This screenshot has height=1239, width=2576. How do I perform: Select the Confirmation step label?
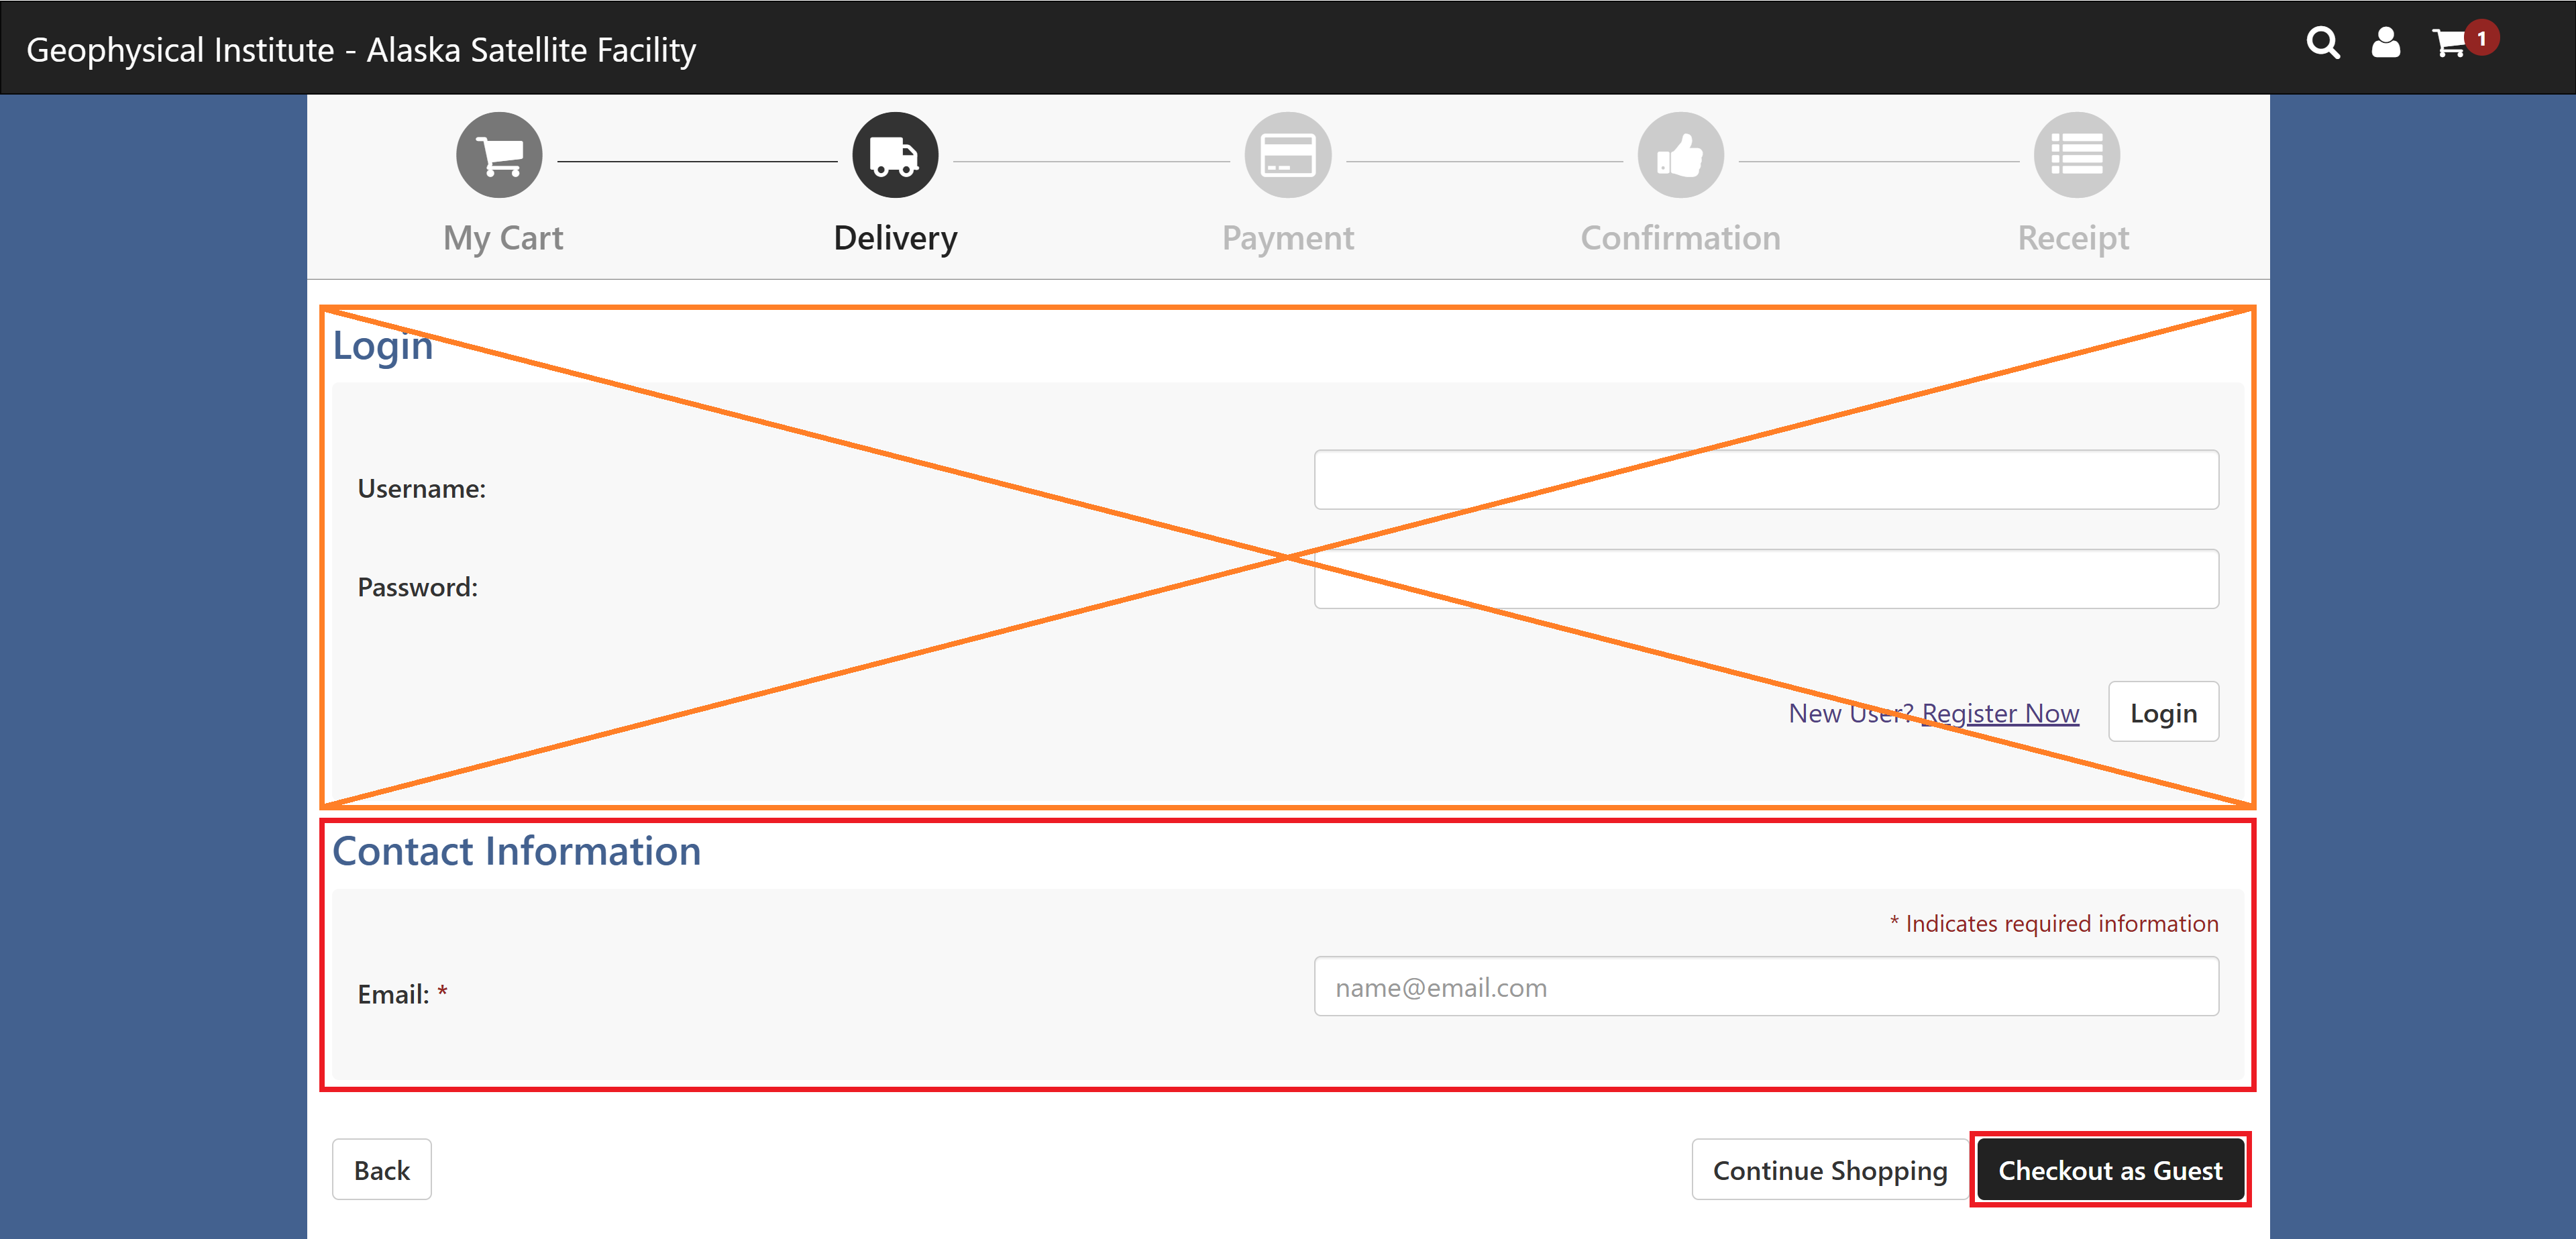pyautogui.click(x=1680, y=238)
